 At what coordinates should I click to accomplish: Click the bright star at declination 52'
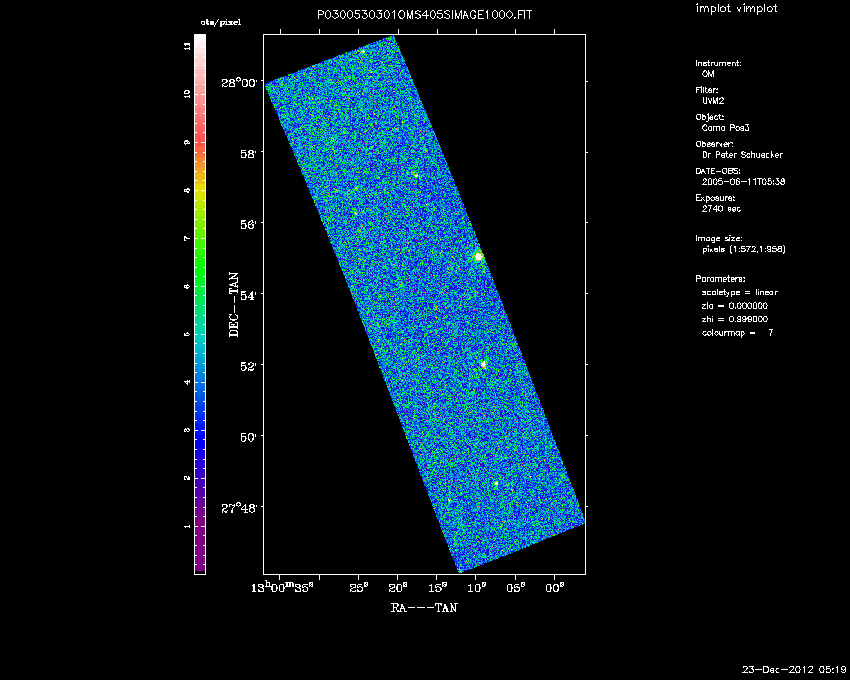point(484,364)
